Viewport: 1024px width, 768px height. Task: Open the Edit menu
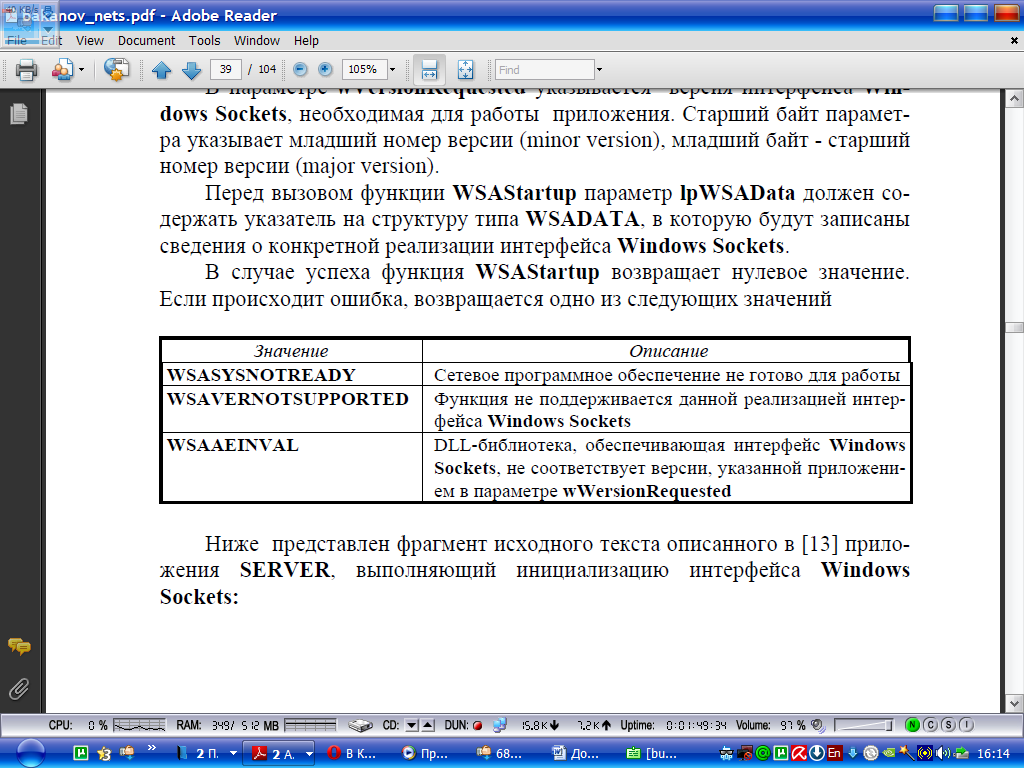(x=52, y=40)
